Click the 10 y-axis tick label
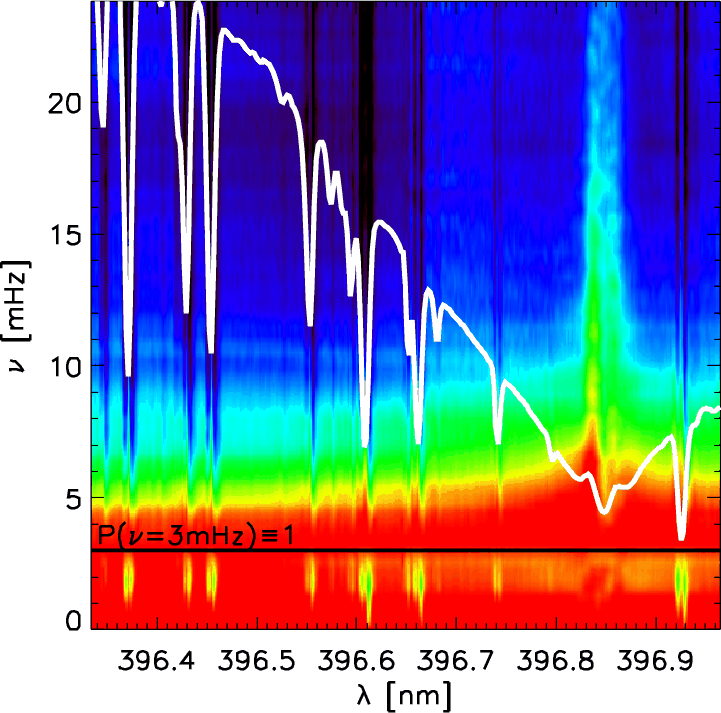The image size is (721, 713). click(x=65, y=366)
